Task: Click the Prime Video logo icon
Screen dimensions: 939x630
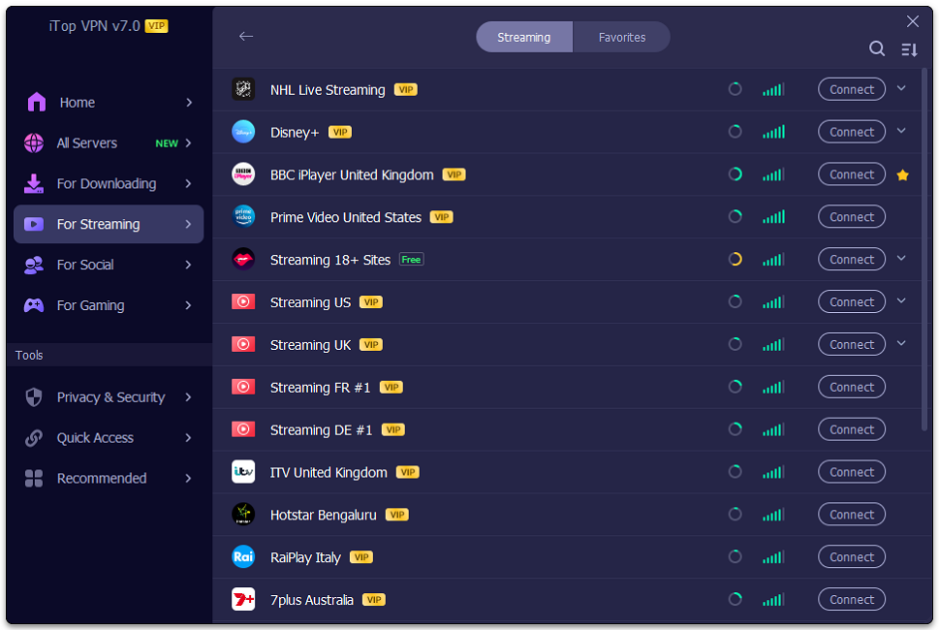Action: tap(243, 217)
